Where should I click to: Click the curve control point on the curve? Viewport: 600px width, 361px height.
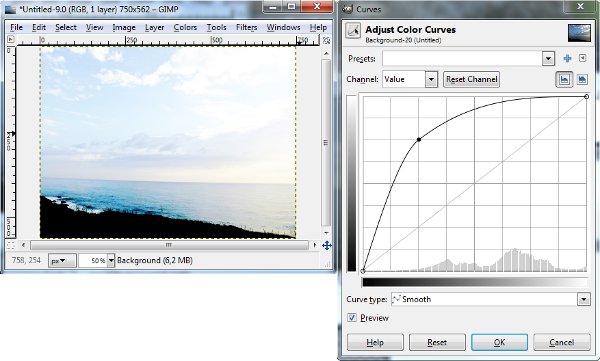tap(419, 140)
